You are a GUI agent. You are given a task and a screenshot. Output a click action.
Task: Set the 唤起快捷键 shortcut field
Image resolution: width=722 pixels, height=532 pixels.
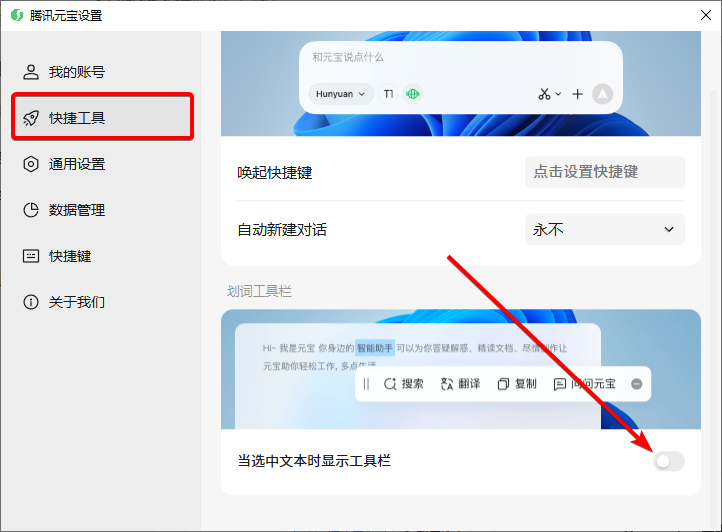click(604, 172)
